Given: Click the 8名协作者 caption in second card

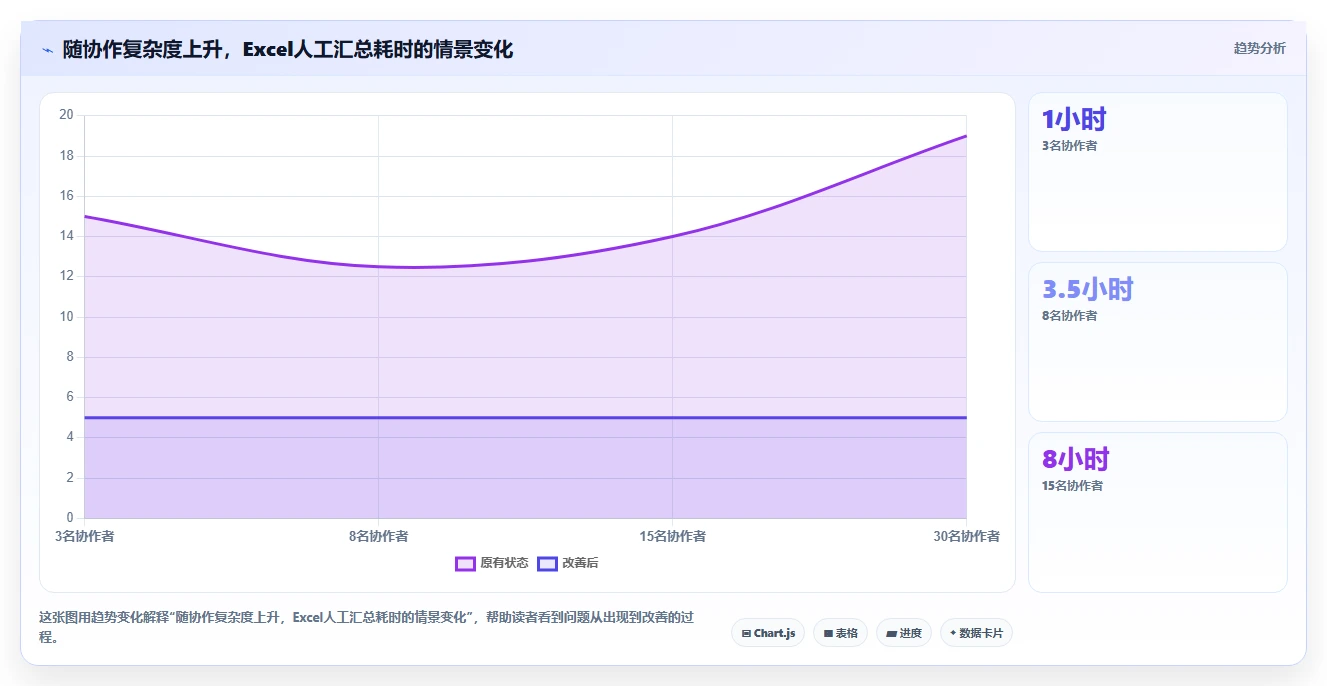Looking at the screenshot, I should [x=1070, y=316].
